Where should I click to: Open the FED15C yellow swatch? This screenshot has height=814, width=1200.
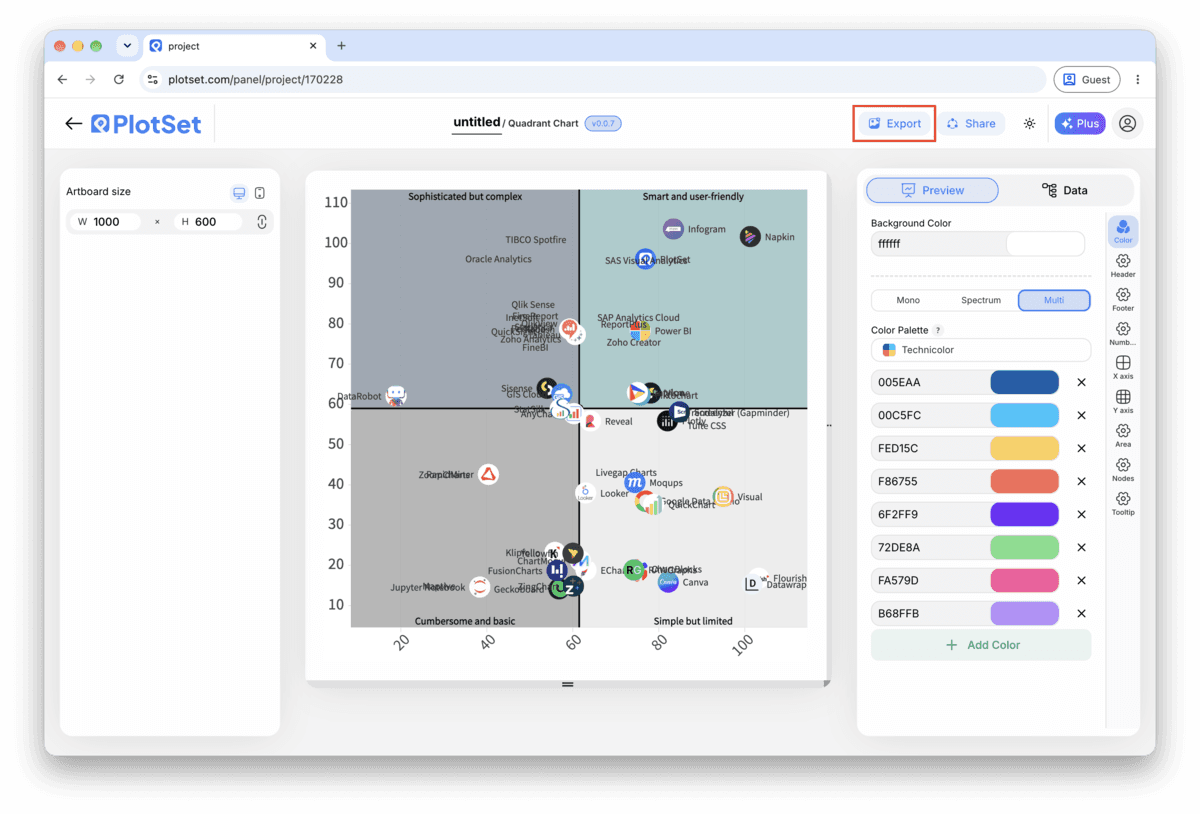click(1024, 448)
